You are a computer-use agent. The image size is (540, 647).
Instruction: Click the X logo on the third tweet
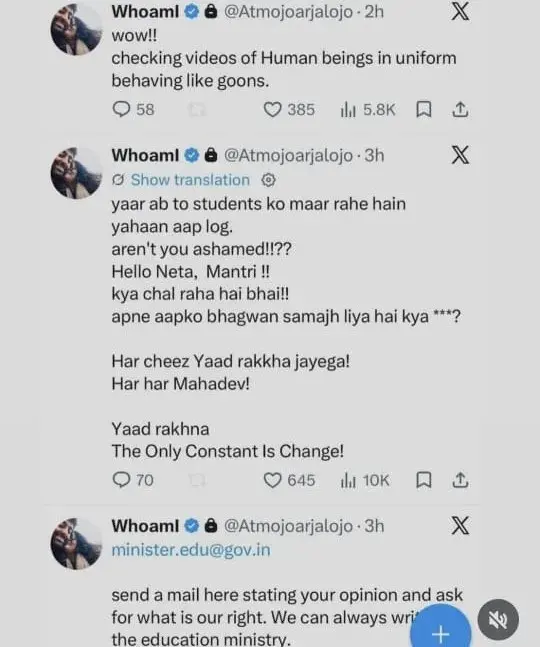coord(460,526)
